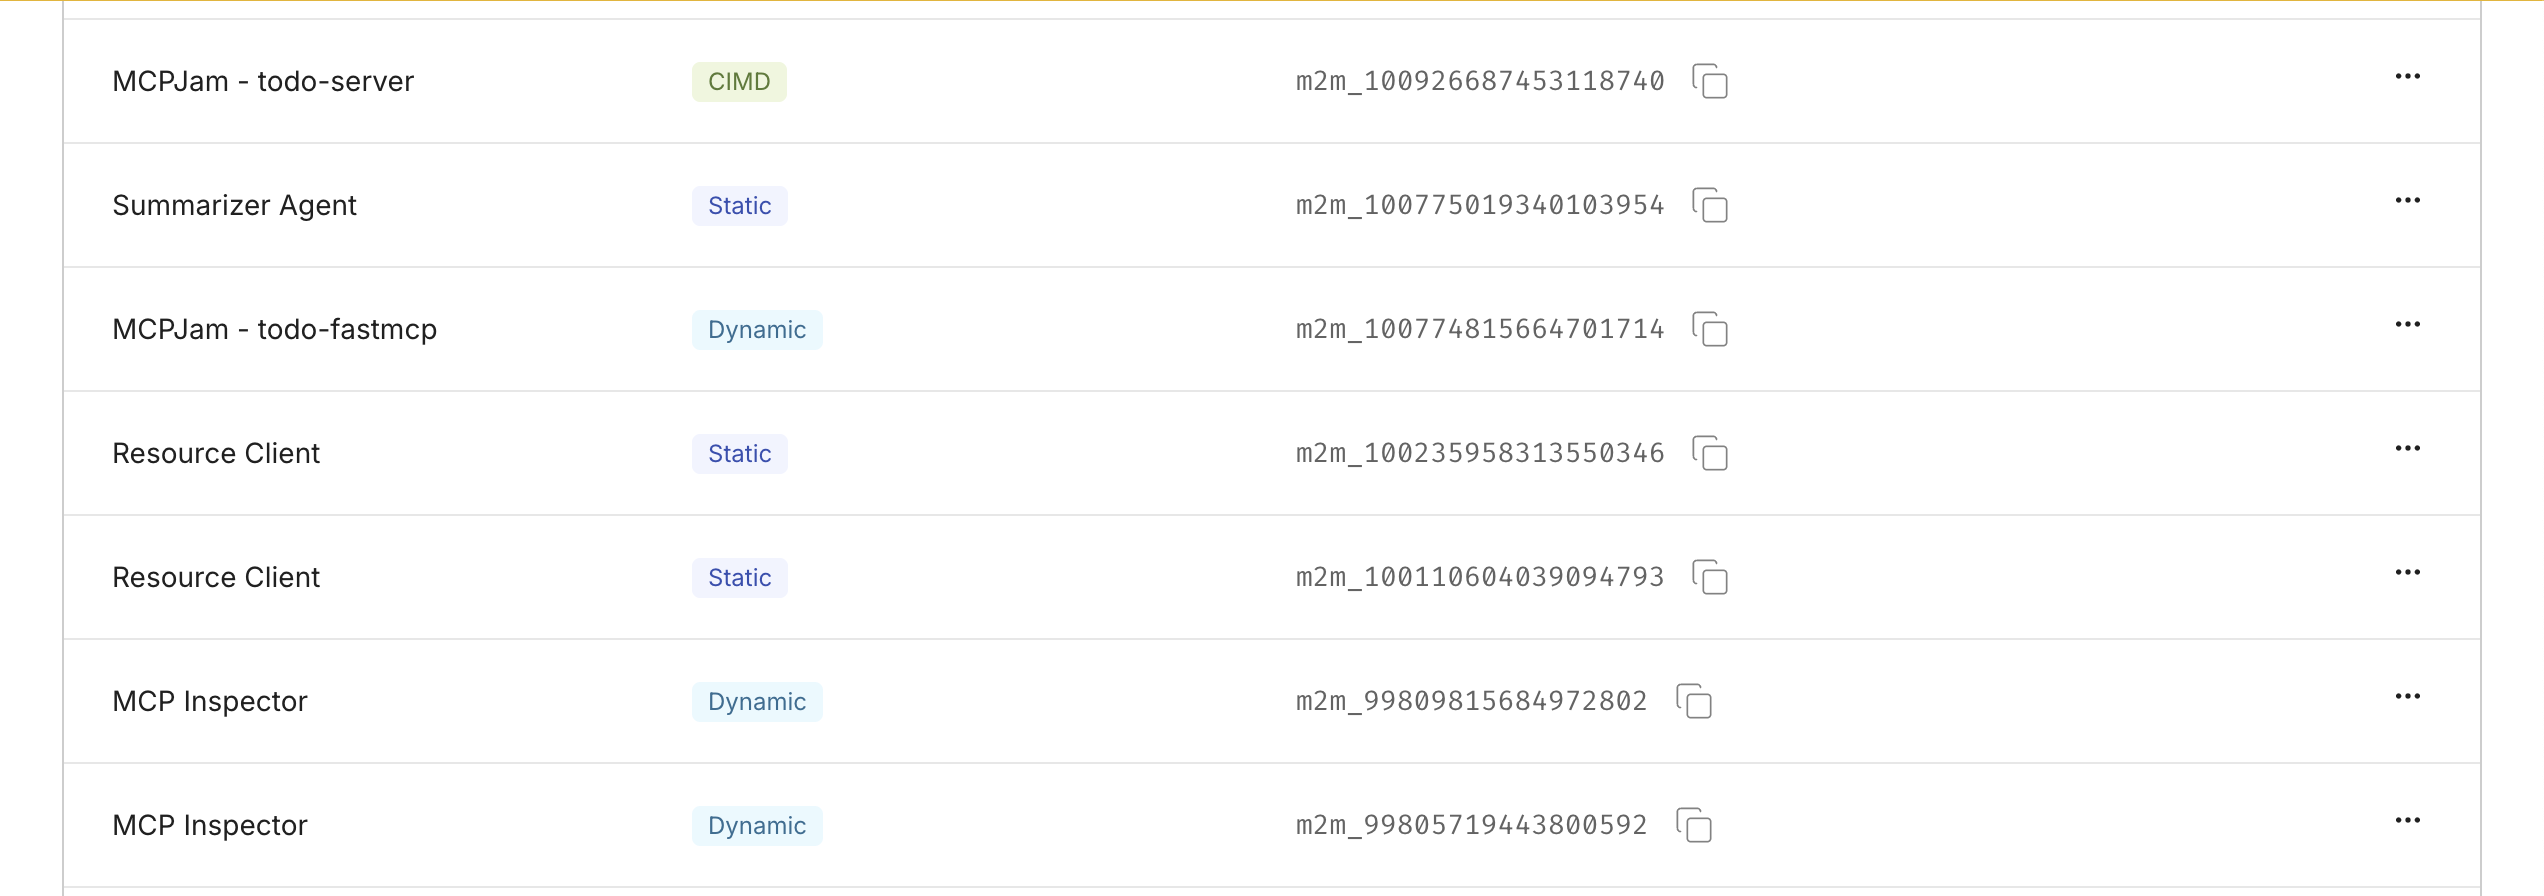Click the Dynamic badge beside MCPJam todo-fastmcp
2544x896 pixels.
pos(756,330)
